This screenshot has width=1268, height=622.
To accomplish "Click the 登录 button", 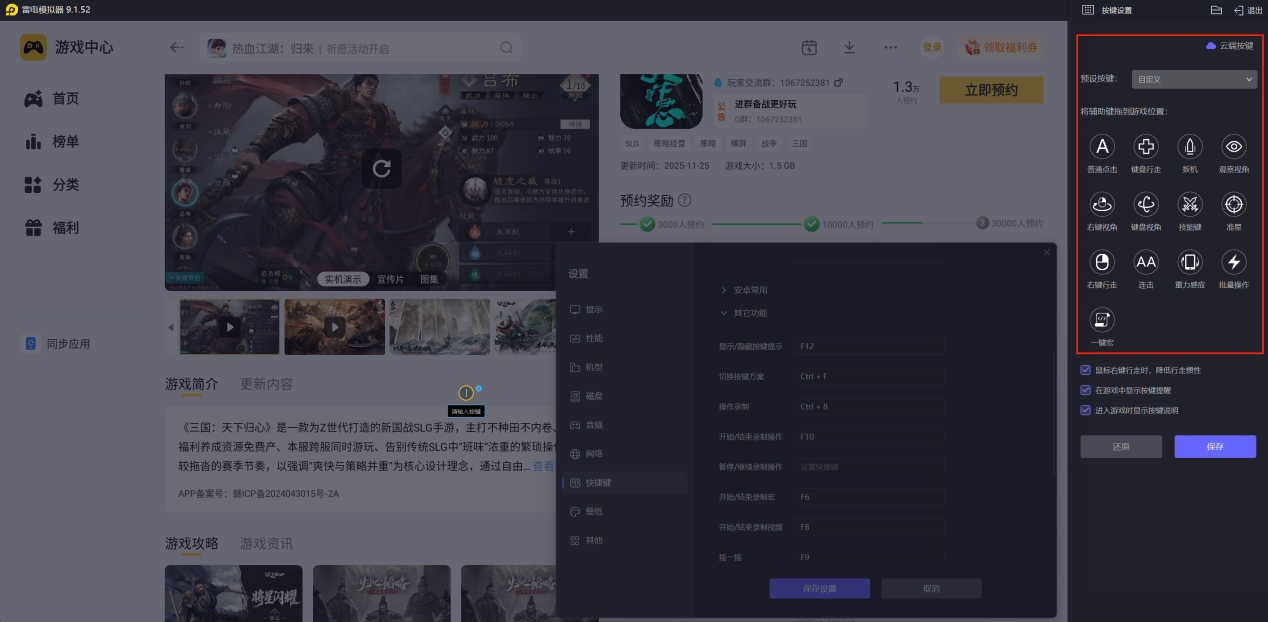I will point(932,47).
